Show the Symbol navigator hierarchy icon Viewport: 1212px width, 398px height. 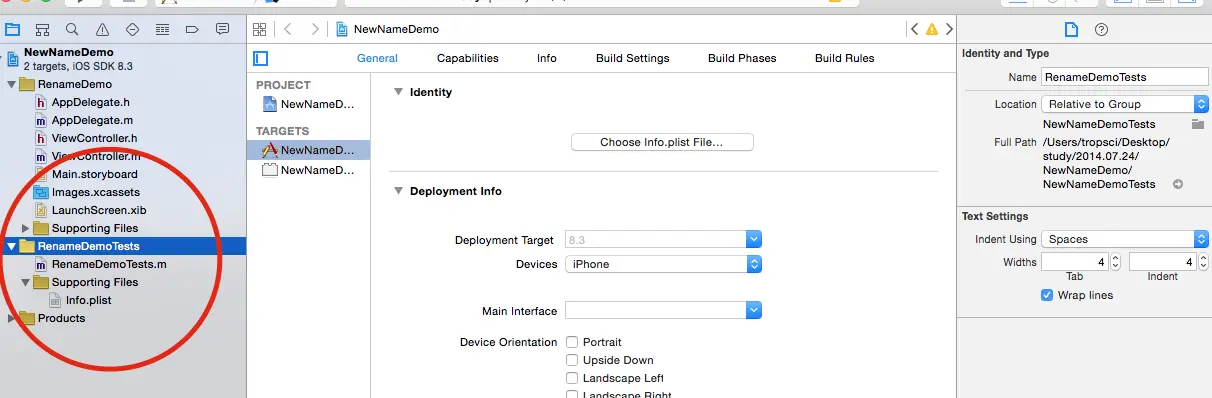[42, 29]
